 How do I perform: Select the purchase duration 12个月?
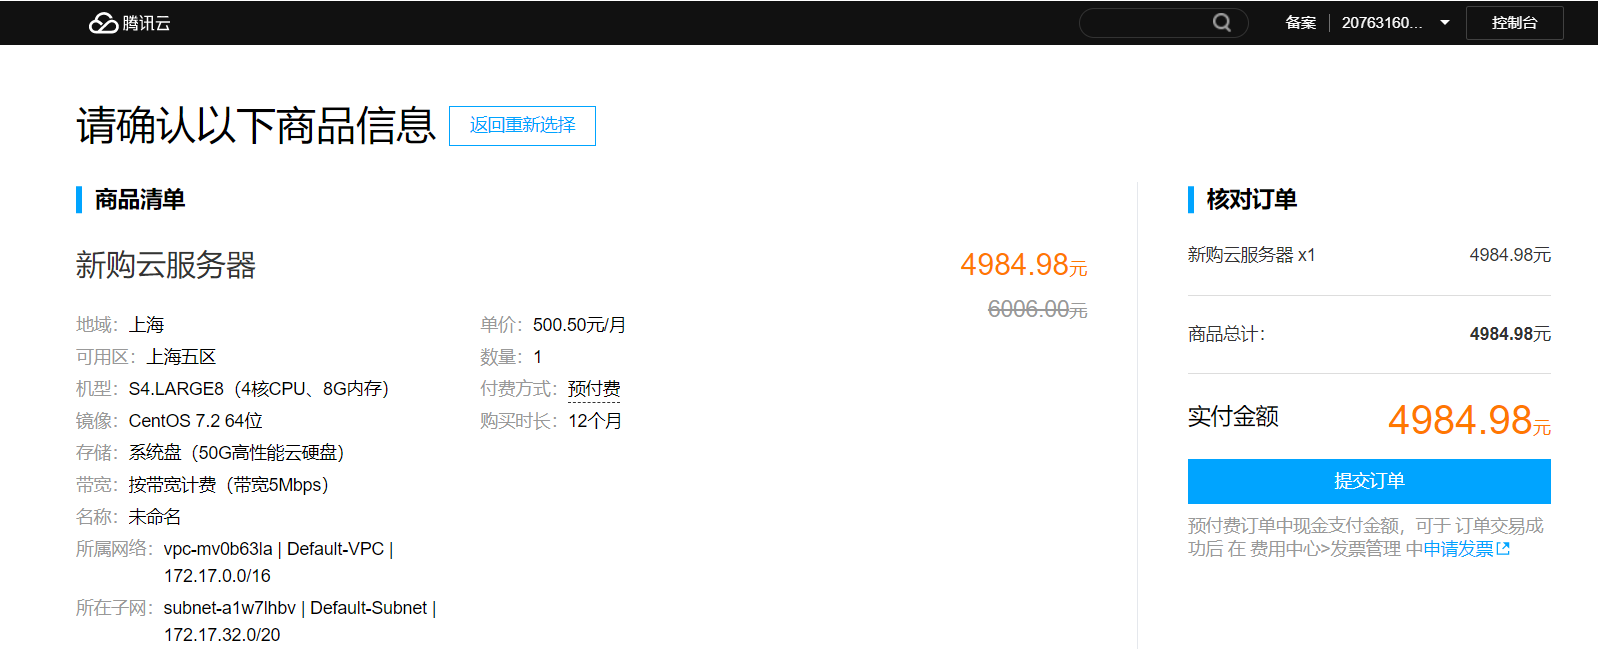595,421
